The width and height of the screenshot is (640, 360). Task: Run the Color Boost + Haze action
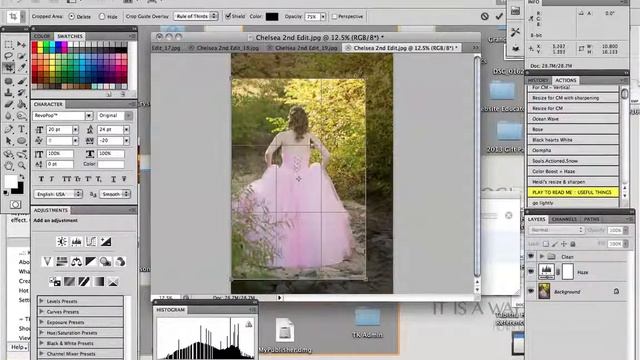(x=573, y=171)
